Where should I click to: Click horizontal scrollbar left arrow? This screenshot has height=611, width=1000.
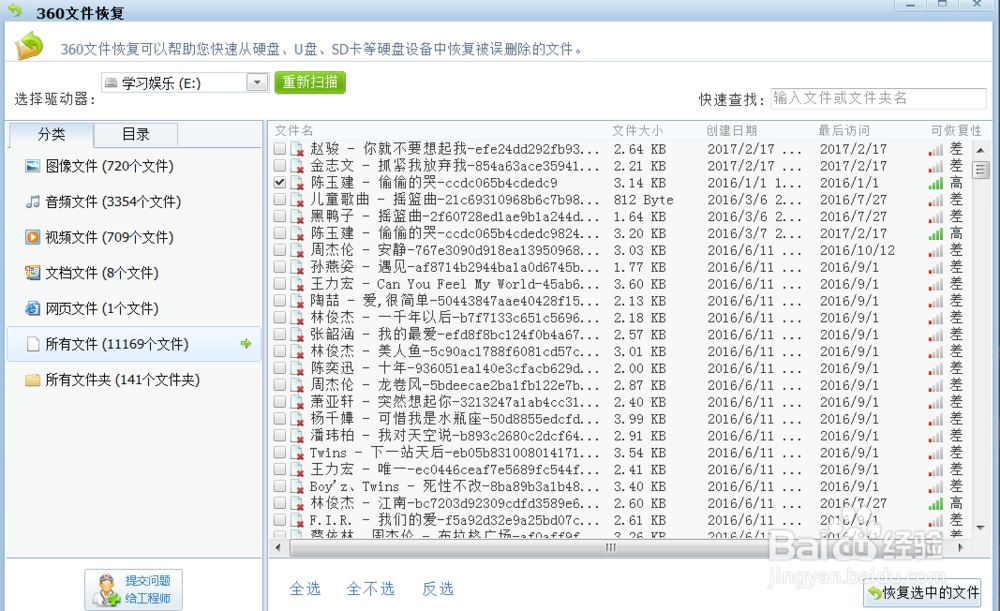[278, 547]
